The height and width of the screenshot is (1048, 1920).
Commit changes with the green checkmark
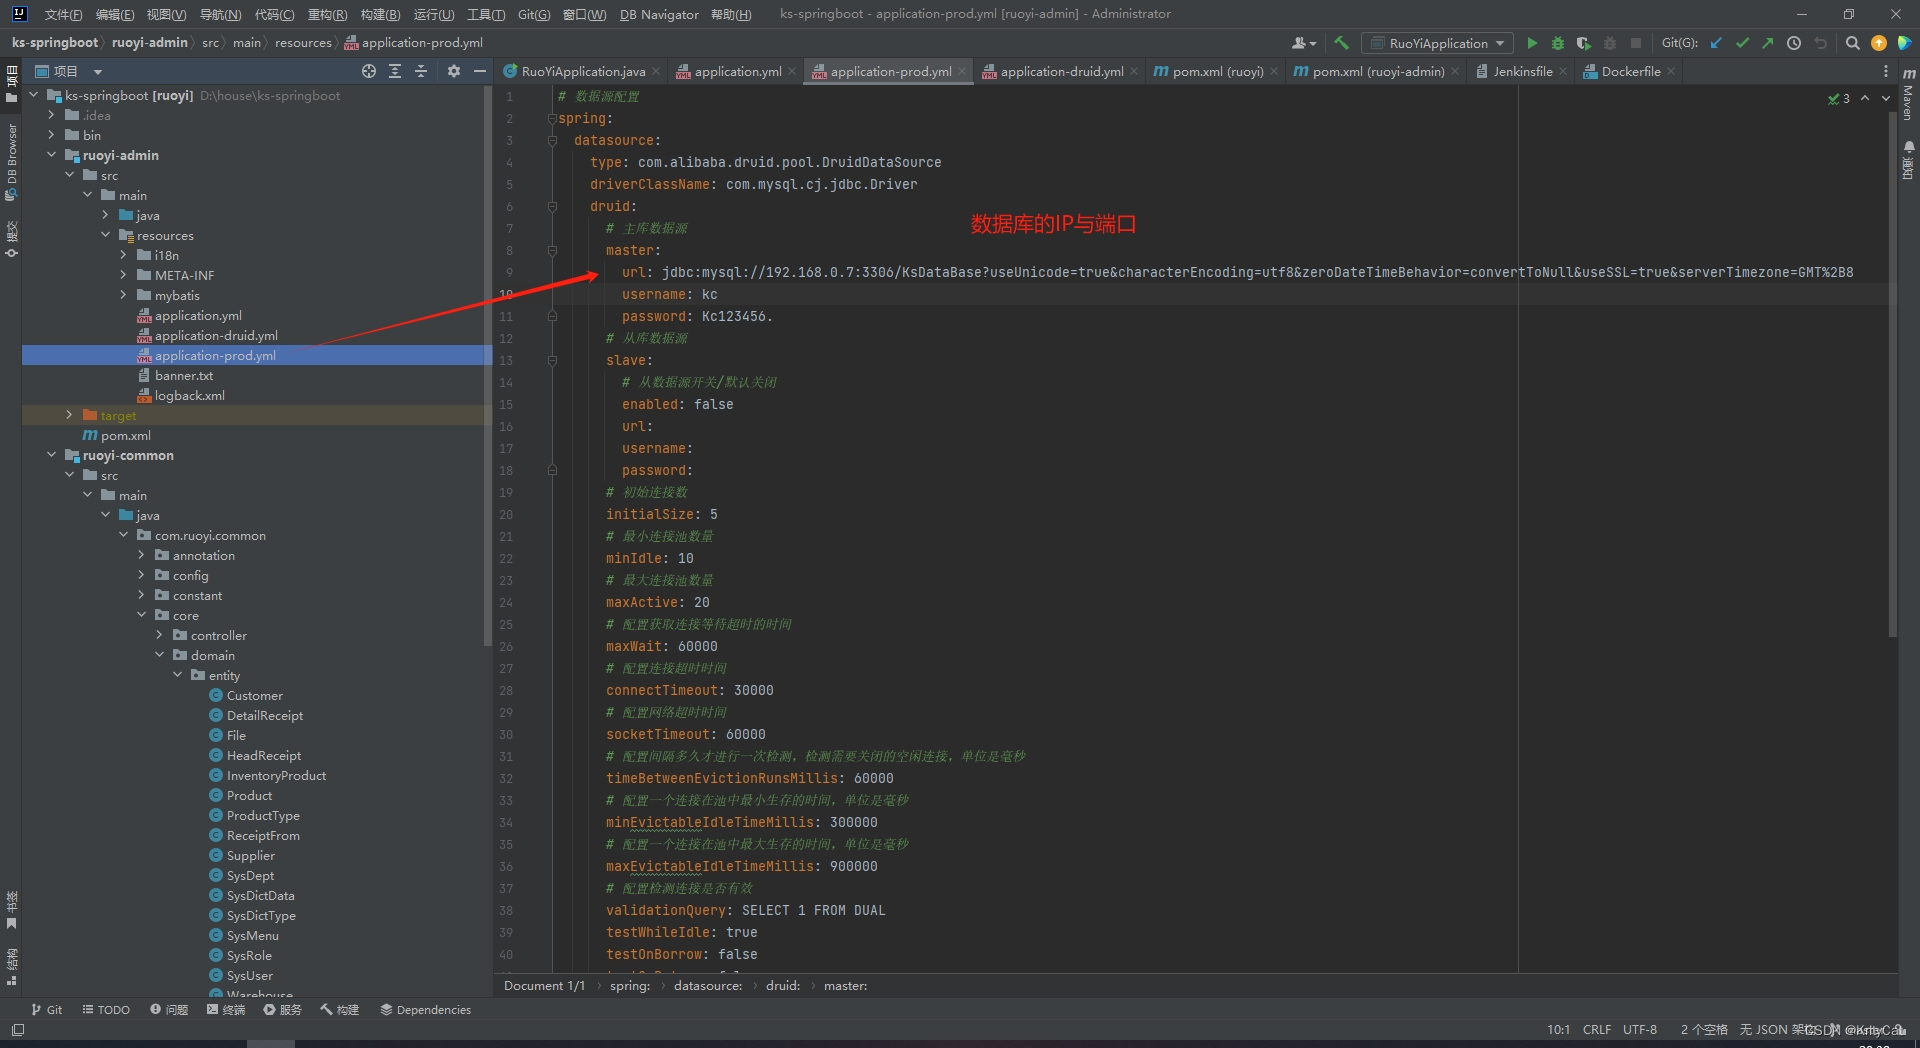1742,43
